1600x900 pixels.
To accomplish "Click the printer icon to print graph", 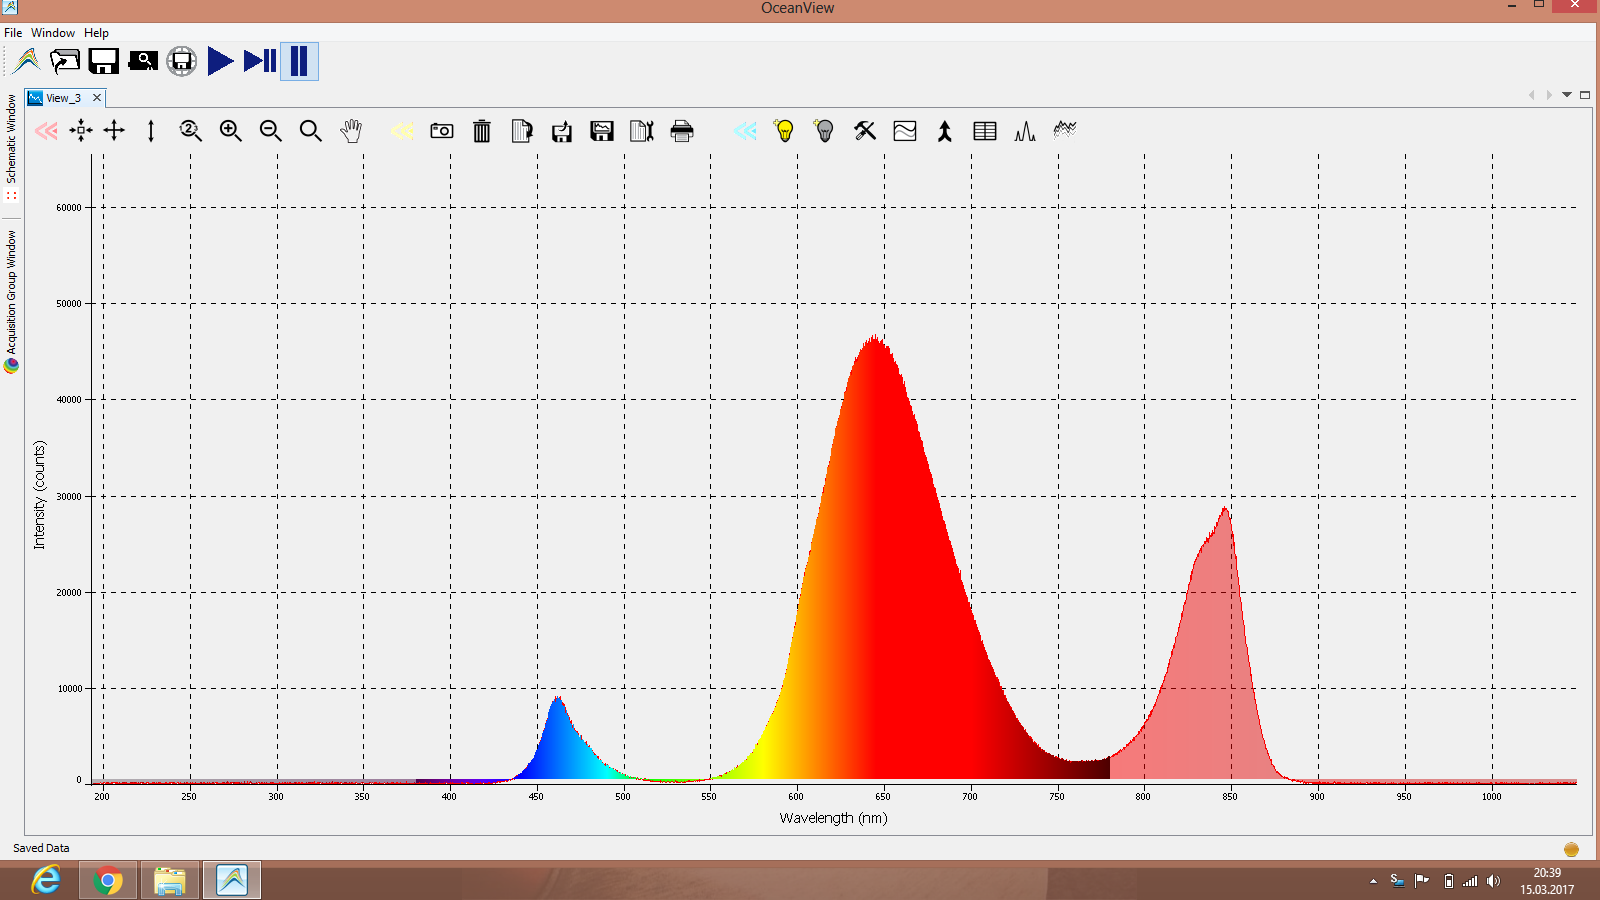I will (682, 131).
